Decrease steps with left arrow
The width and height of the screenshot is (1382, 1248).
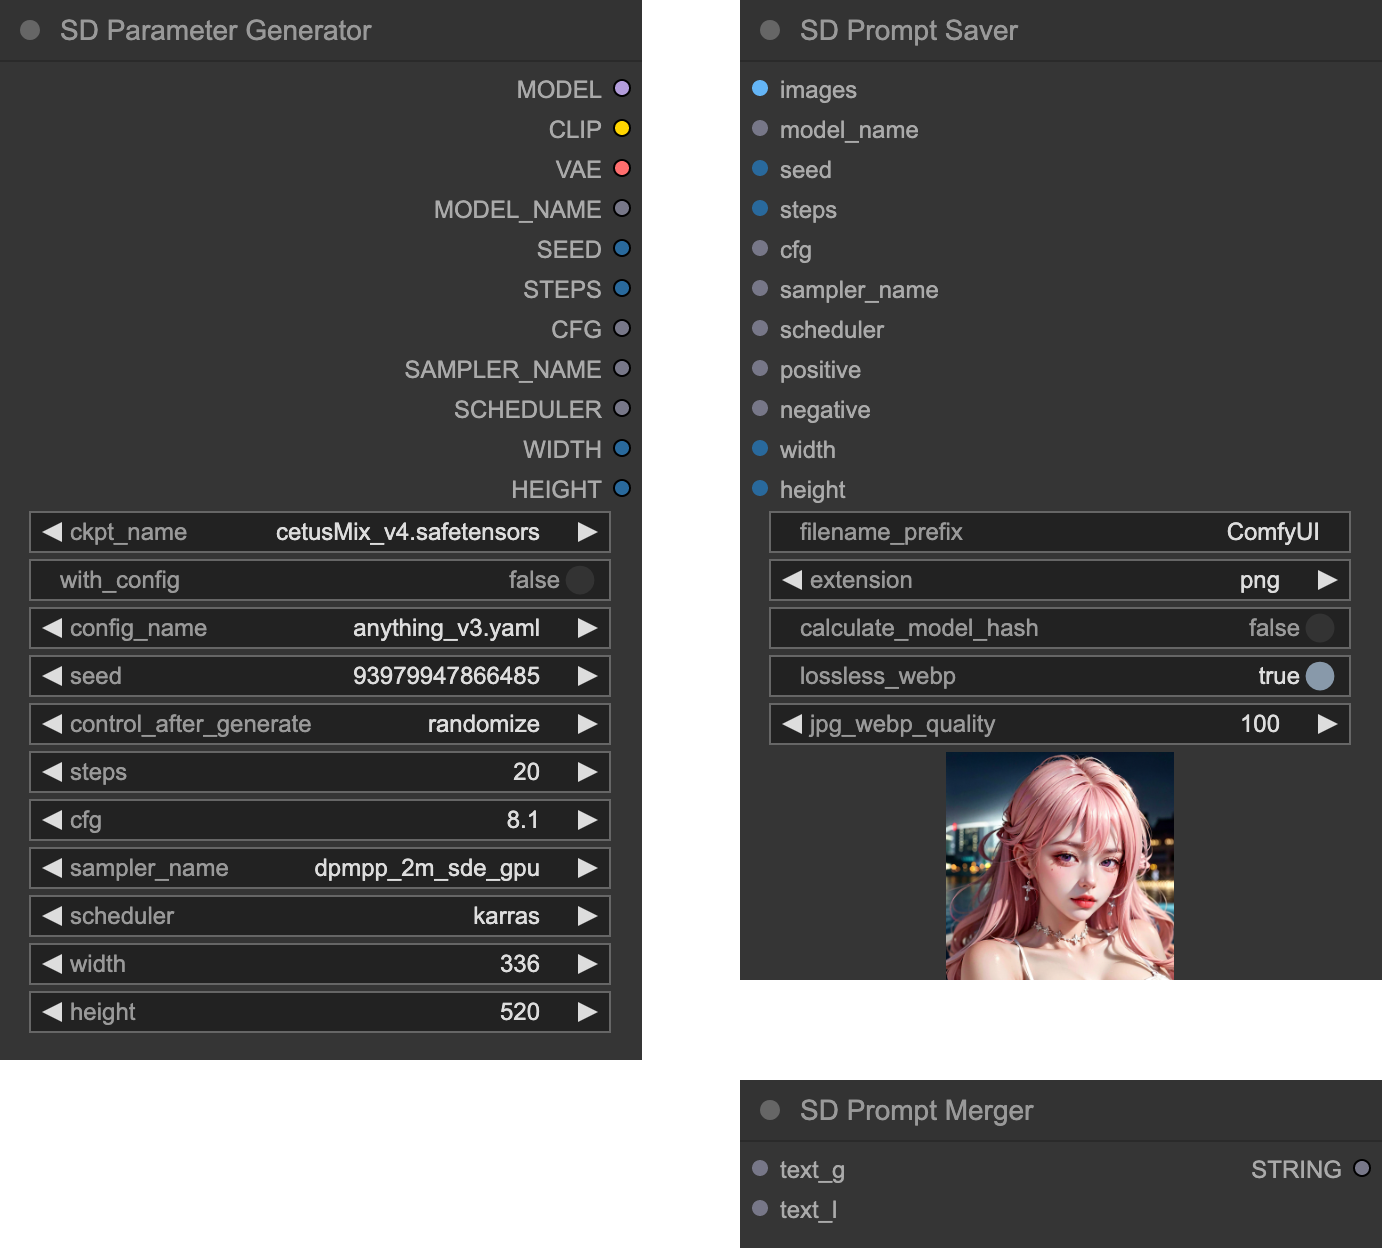(52, 772)
